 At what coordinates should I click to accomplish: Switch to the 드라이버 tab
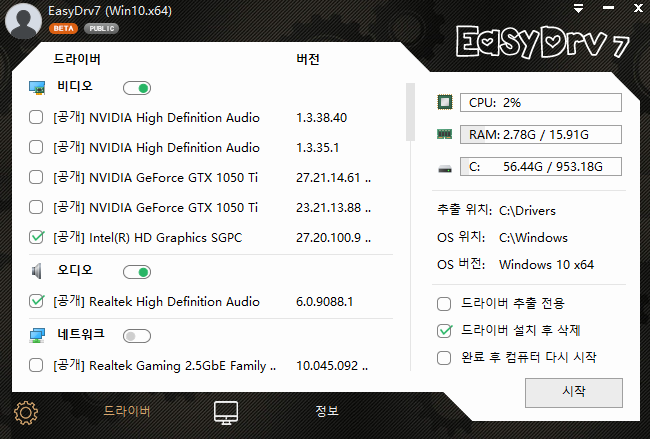point(127,411)
